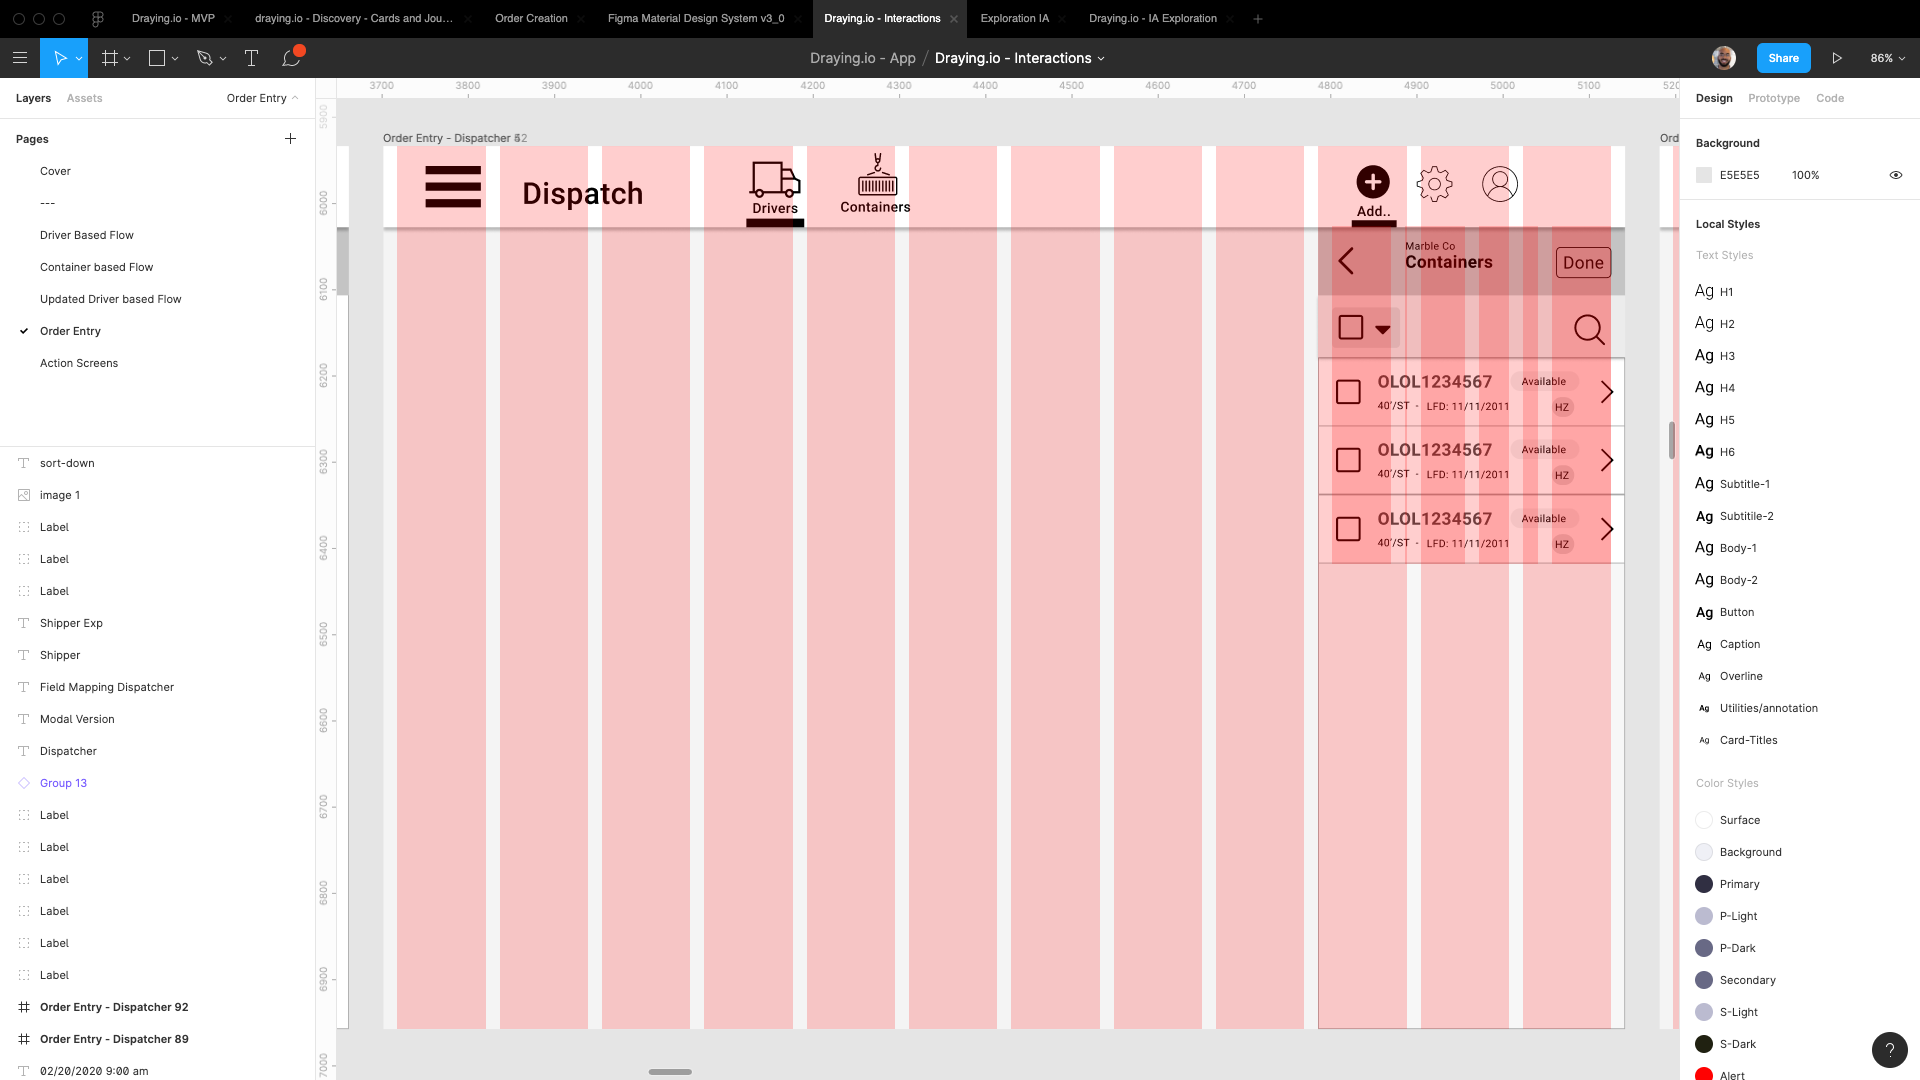This screenshot has height=1080, width=1920.
Task: Select the Move tool in toolbar
Action: [60, 58]
